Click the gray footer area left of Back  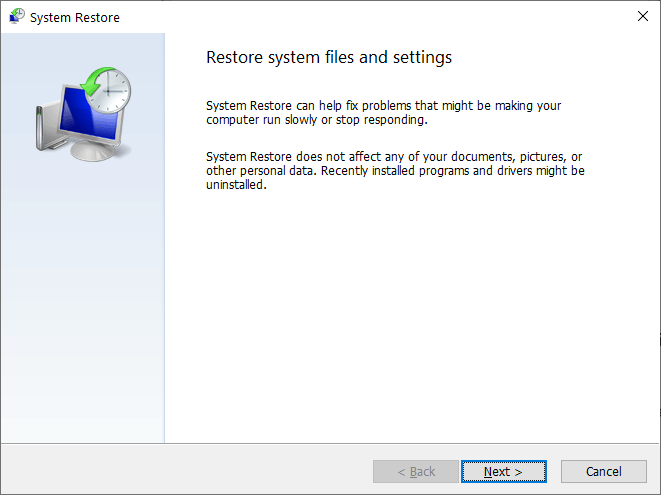coord(180,471)
